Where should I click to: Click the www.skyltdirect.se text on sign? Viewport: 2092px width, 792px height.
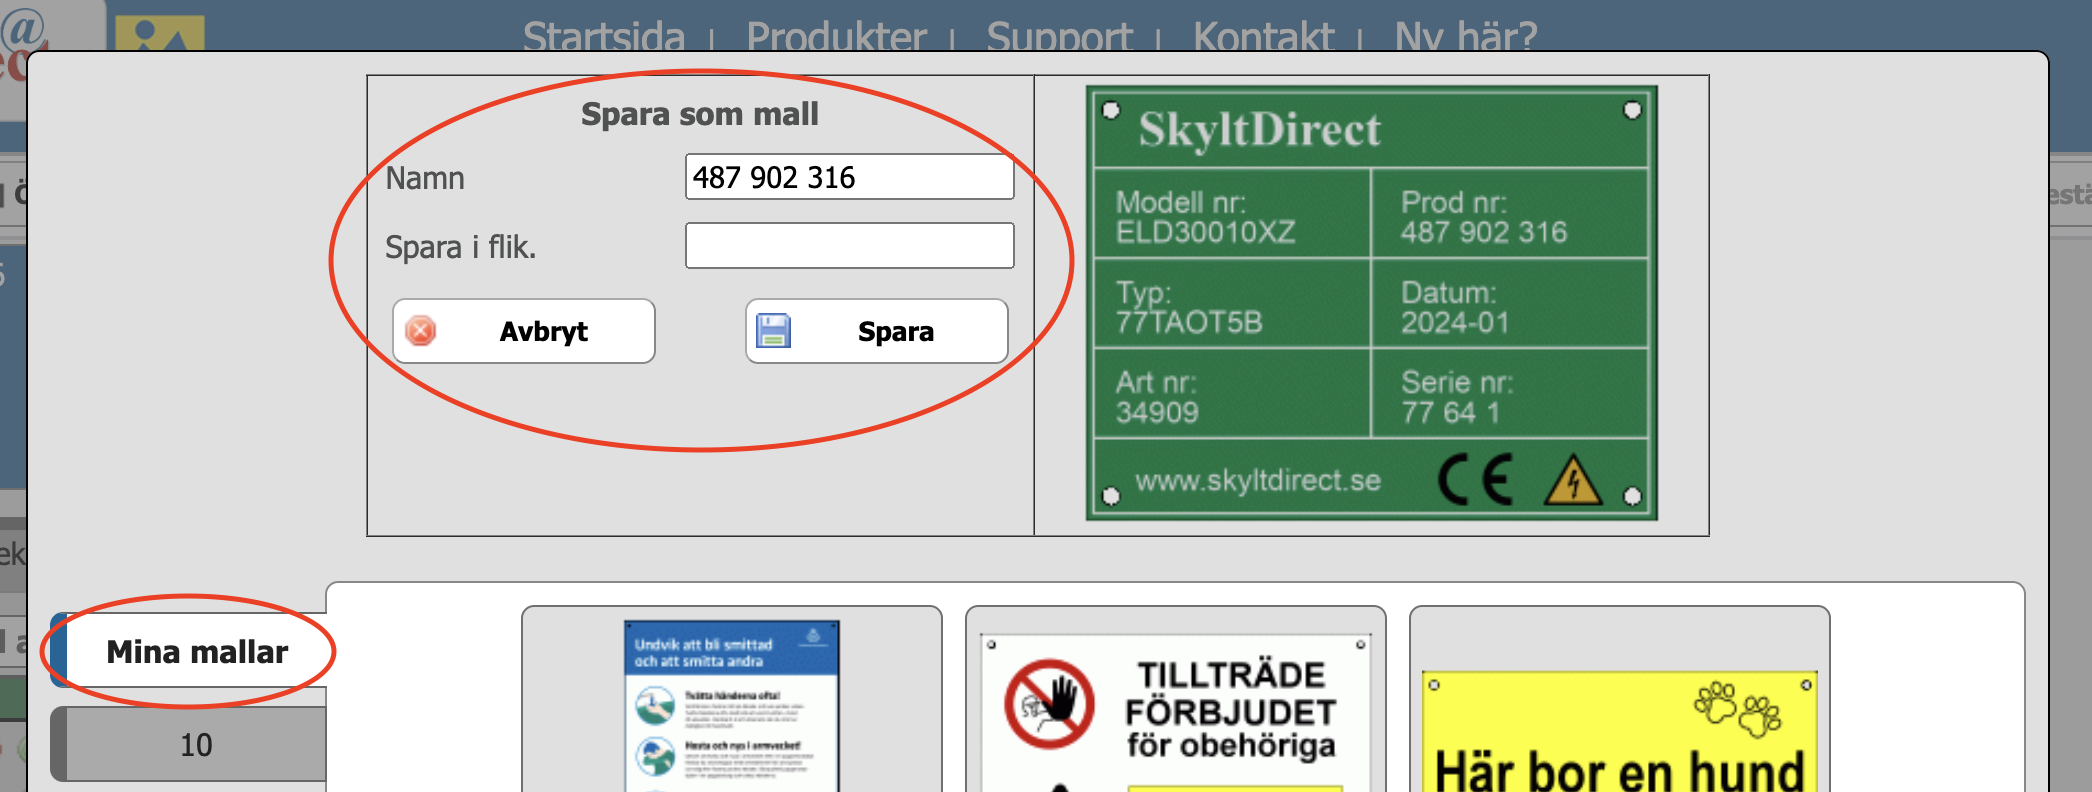click(1258, 481)
